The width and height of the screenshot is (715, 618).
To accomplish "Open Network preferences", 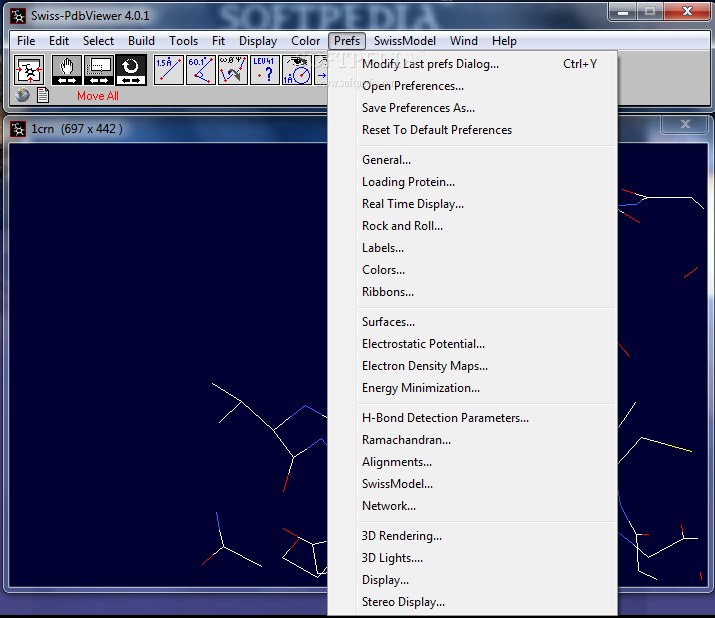I will [x=472, y=506].
